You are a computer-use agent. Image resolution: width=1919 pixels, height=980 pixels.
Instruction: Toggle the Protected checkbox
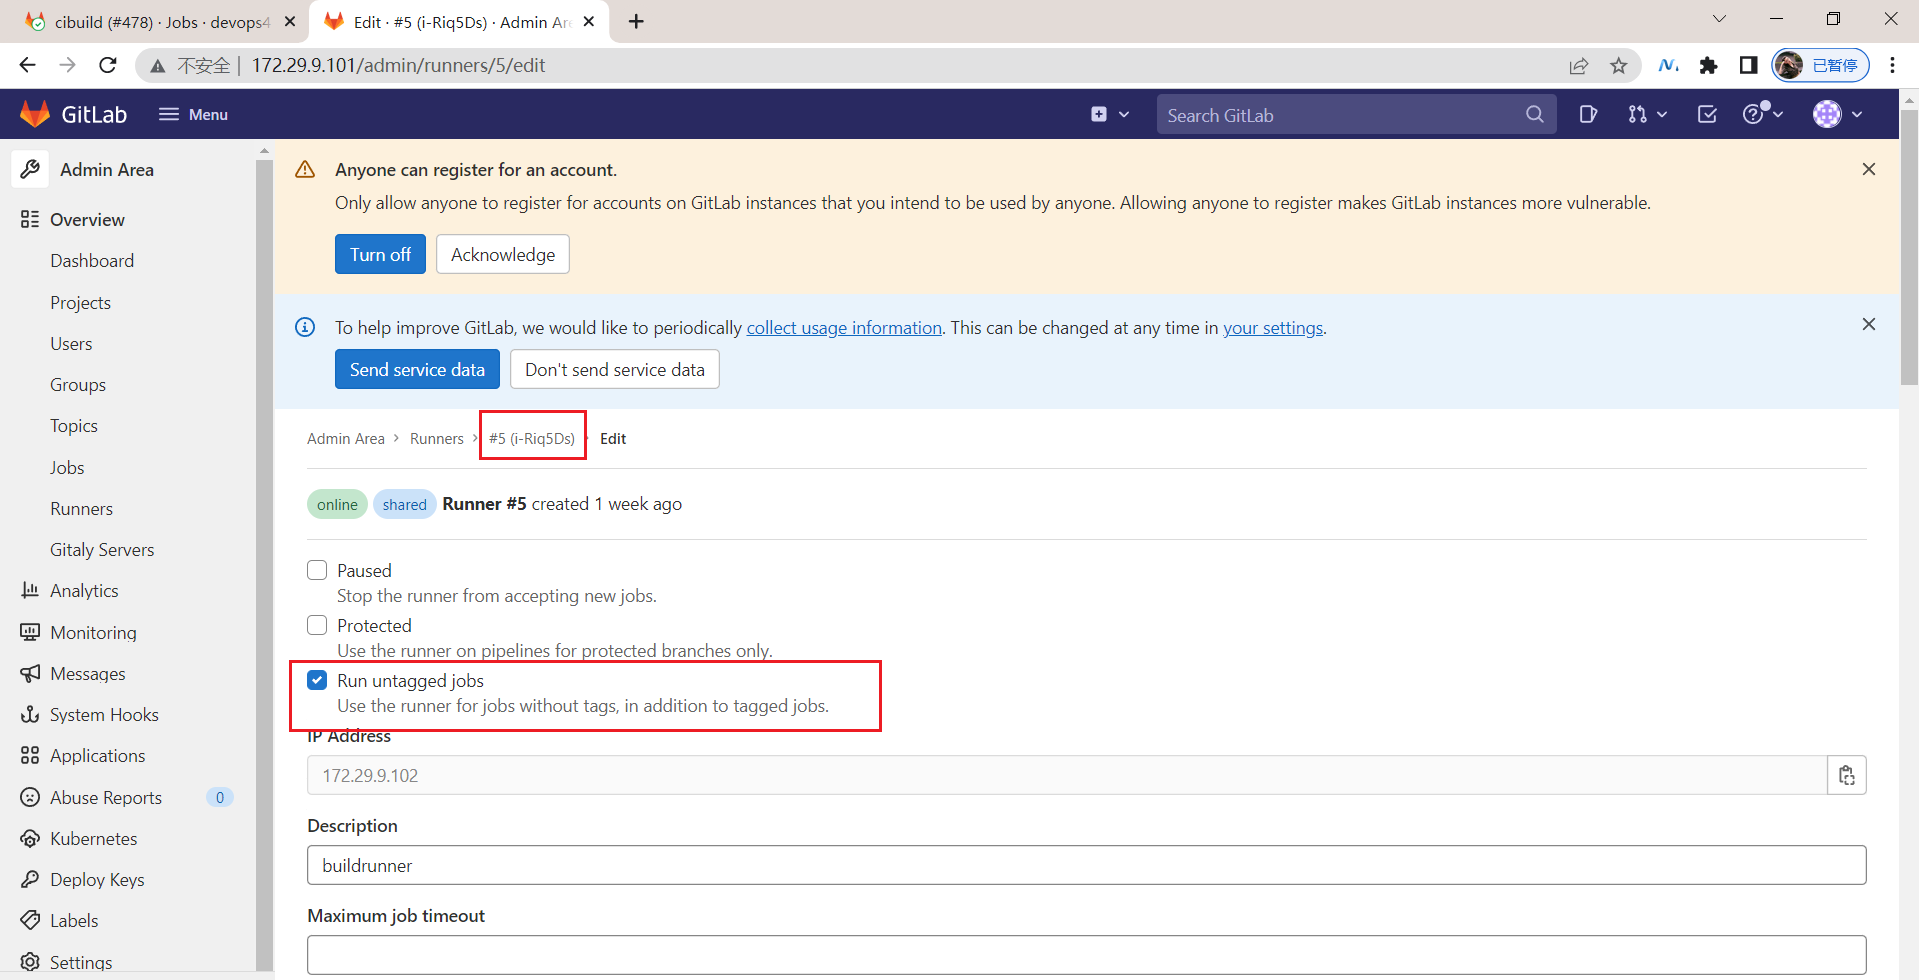tap(317, 625)
